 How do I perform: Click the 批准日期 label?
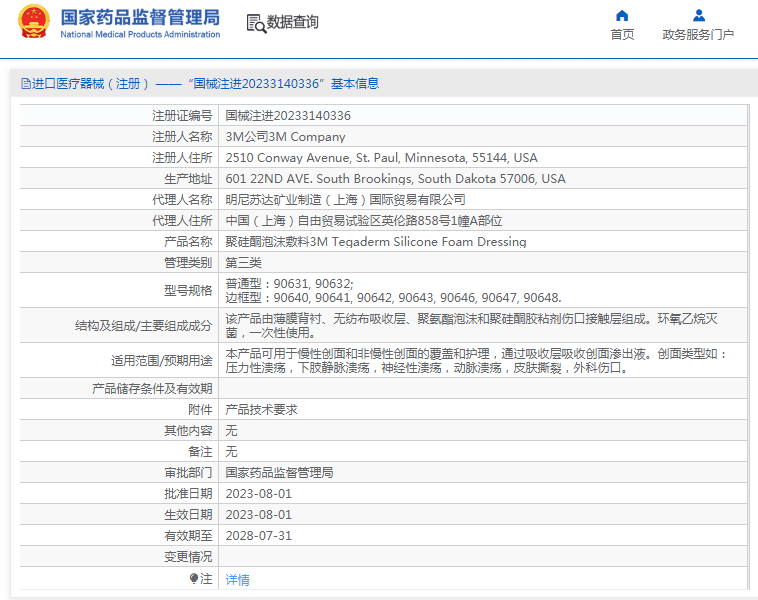[x=188, y=494]
